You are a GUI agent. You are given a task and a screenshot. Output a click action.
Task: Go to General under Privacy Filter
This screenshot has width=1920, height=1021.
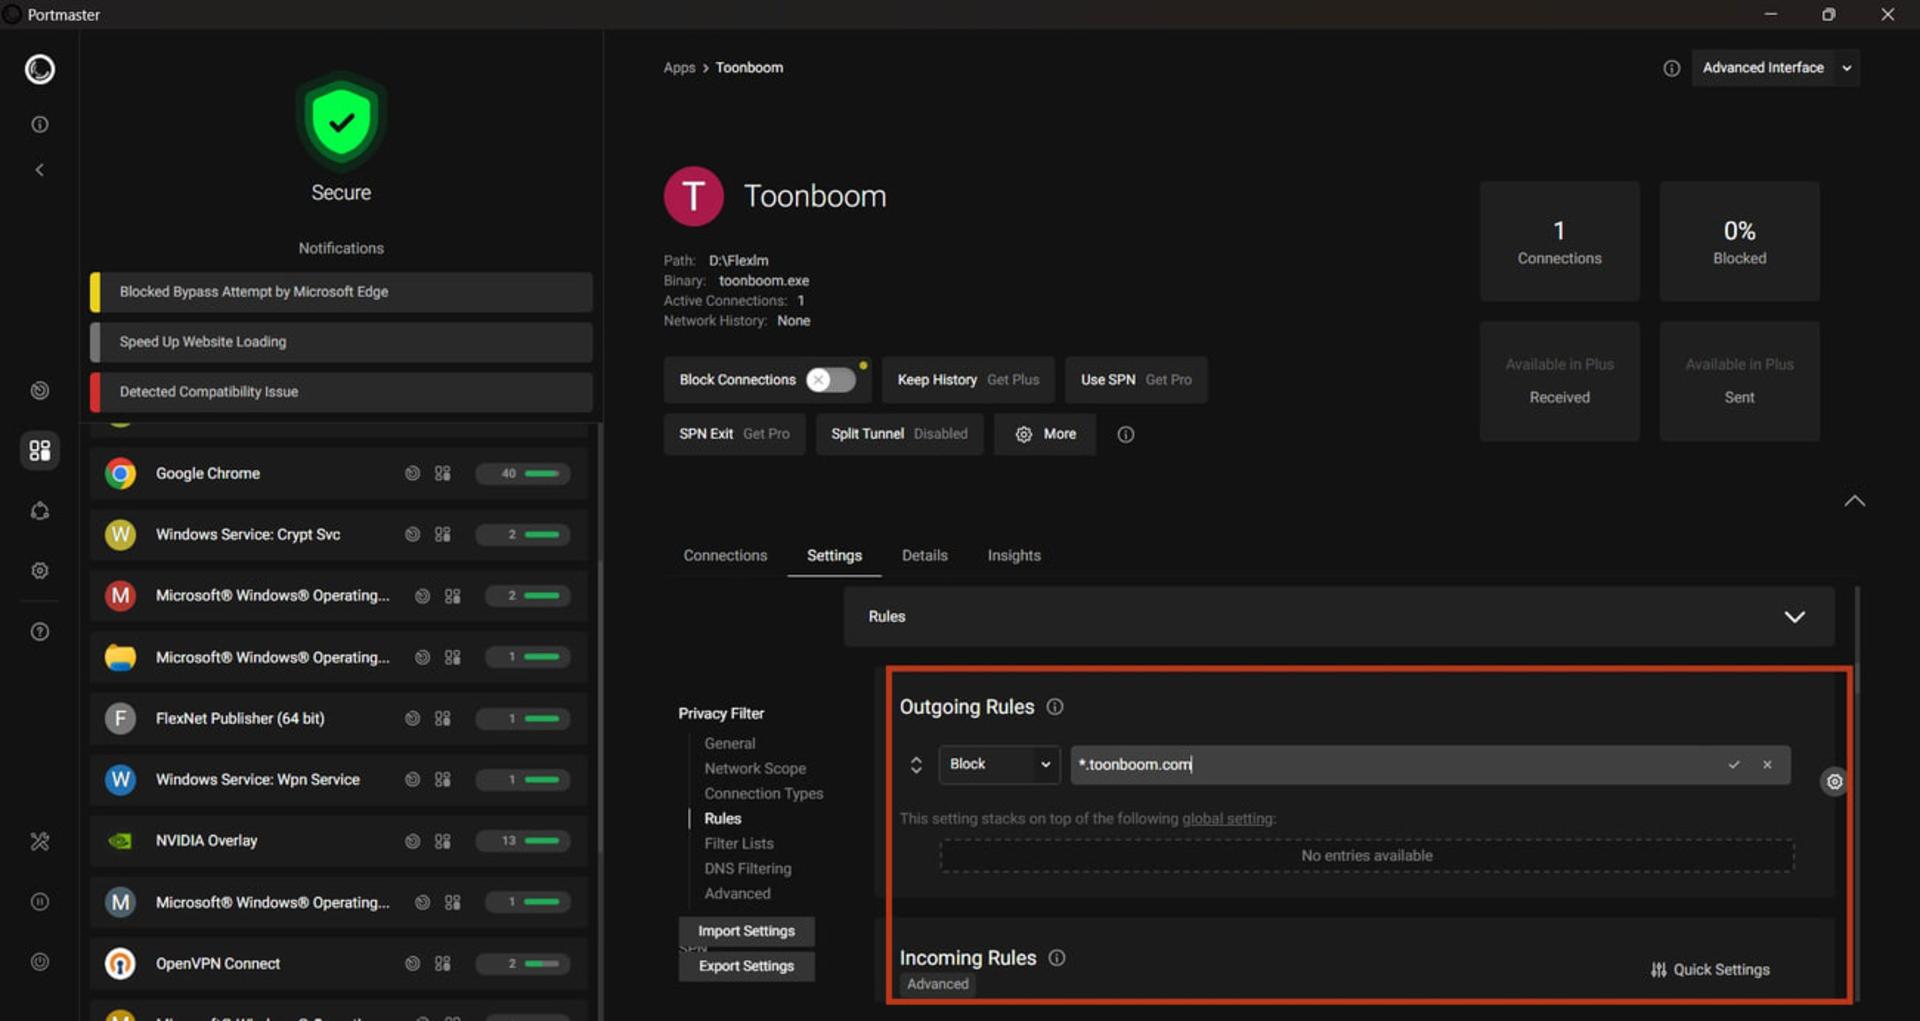point(730,744)
